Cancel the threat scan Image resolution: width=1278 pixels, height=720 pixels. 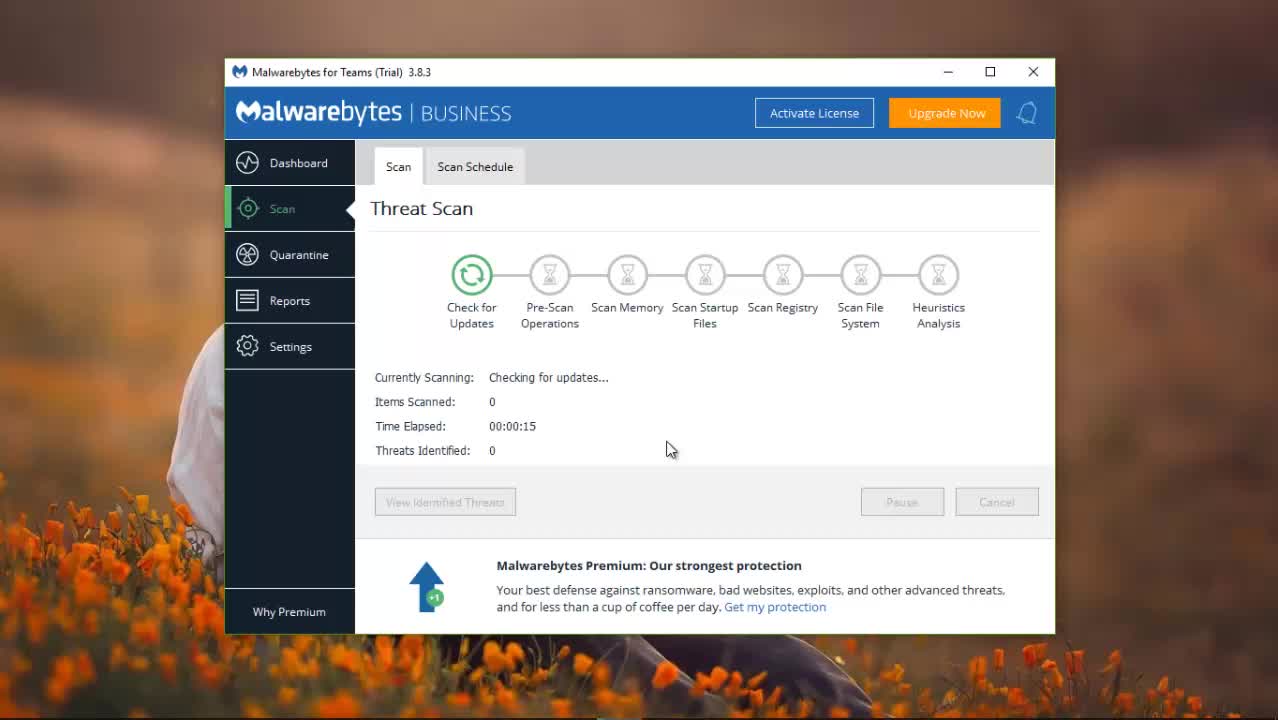coord(997,502)
